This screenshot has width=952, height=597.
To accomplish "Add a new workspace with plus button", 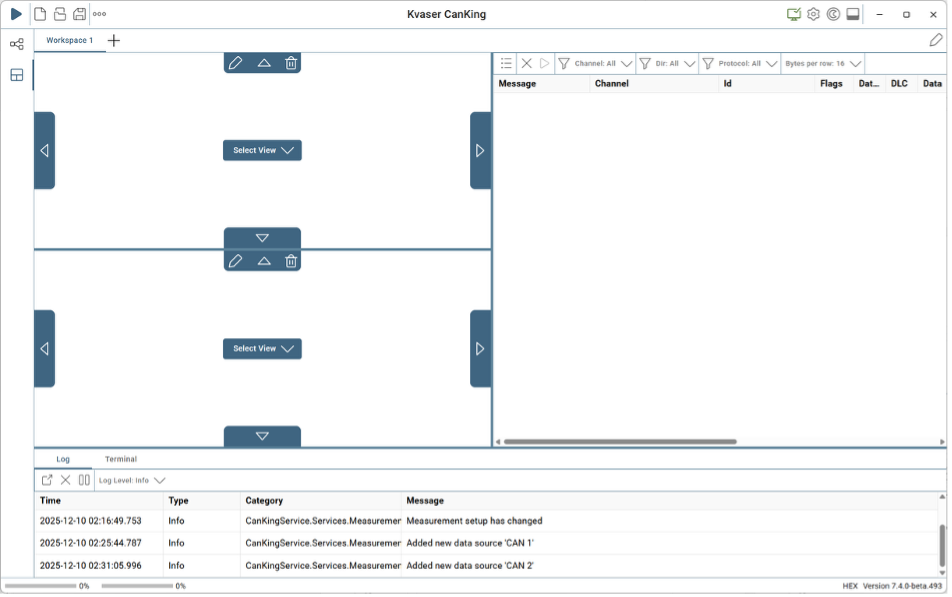I will point(114,40).
